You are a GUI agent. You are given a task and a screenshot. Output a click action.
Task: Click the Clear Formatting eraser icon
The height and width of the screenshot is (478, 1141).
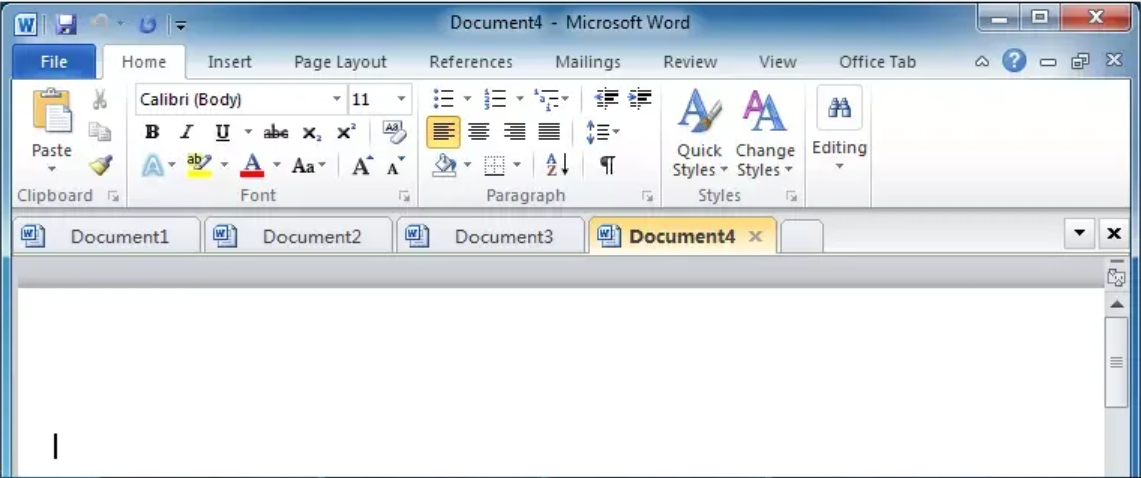394,132
